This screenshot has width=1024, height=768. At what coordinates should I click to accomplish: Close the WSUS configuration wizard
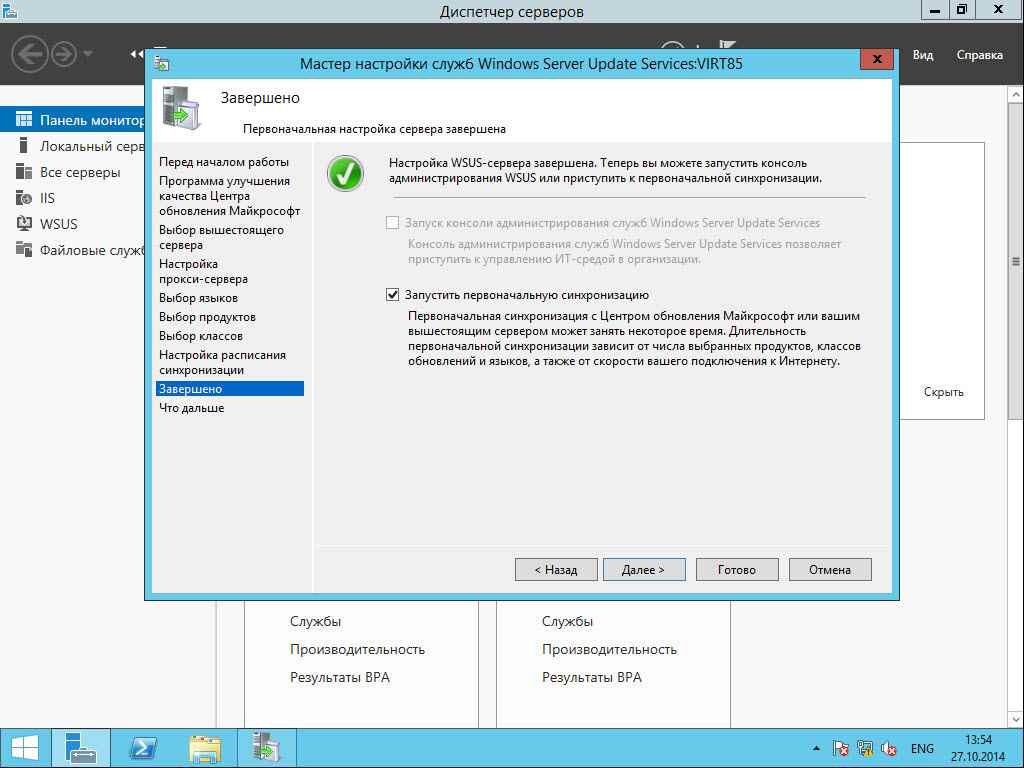(877, 59)
